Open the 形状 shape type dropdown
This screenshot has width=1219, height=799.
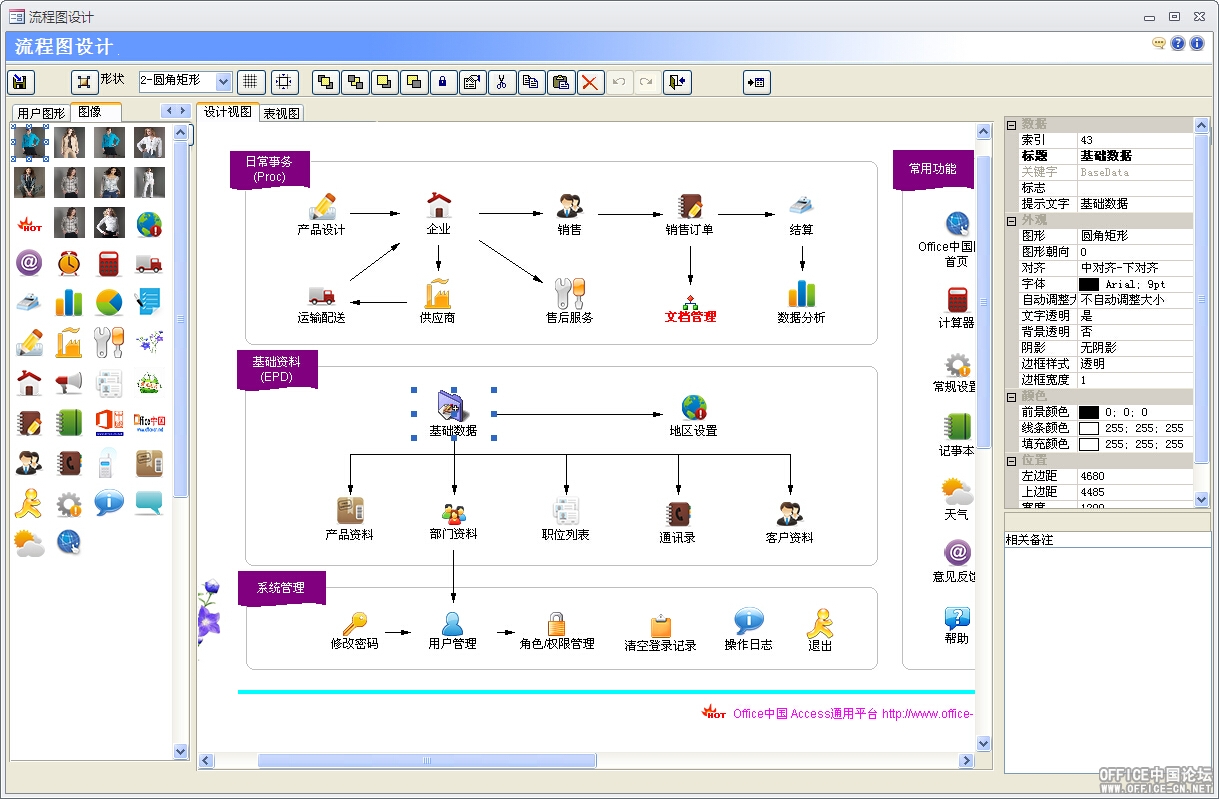(x=224, y=81)
